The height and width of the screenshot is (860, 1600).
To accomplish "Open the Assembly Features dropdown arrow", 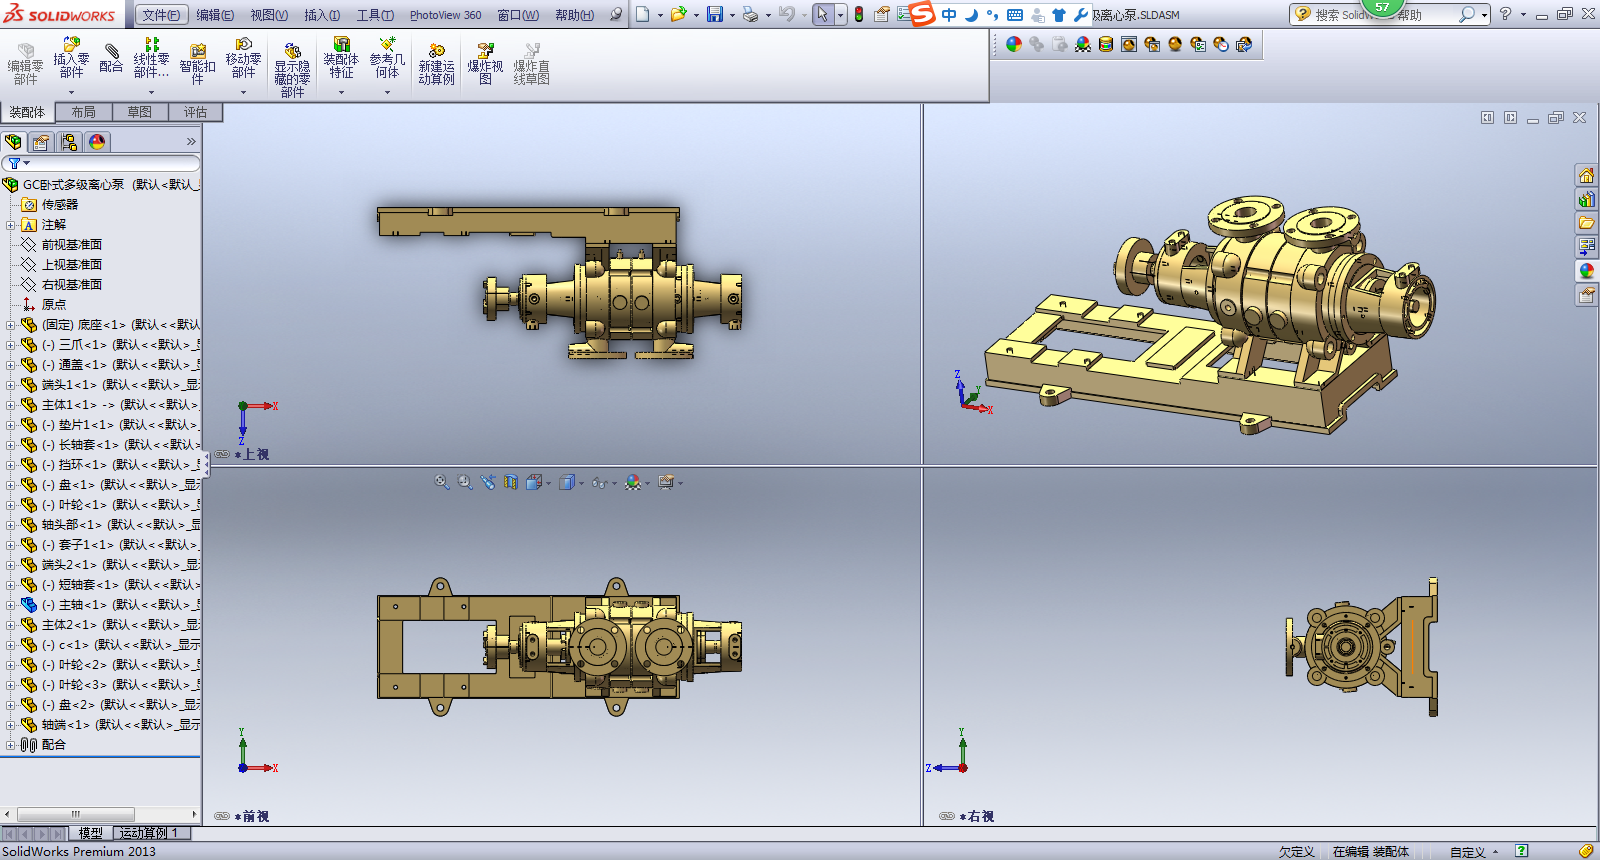I will (x=341, y=93).
